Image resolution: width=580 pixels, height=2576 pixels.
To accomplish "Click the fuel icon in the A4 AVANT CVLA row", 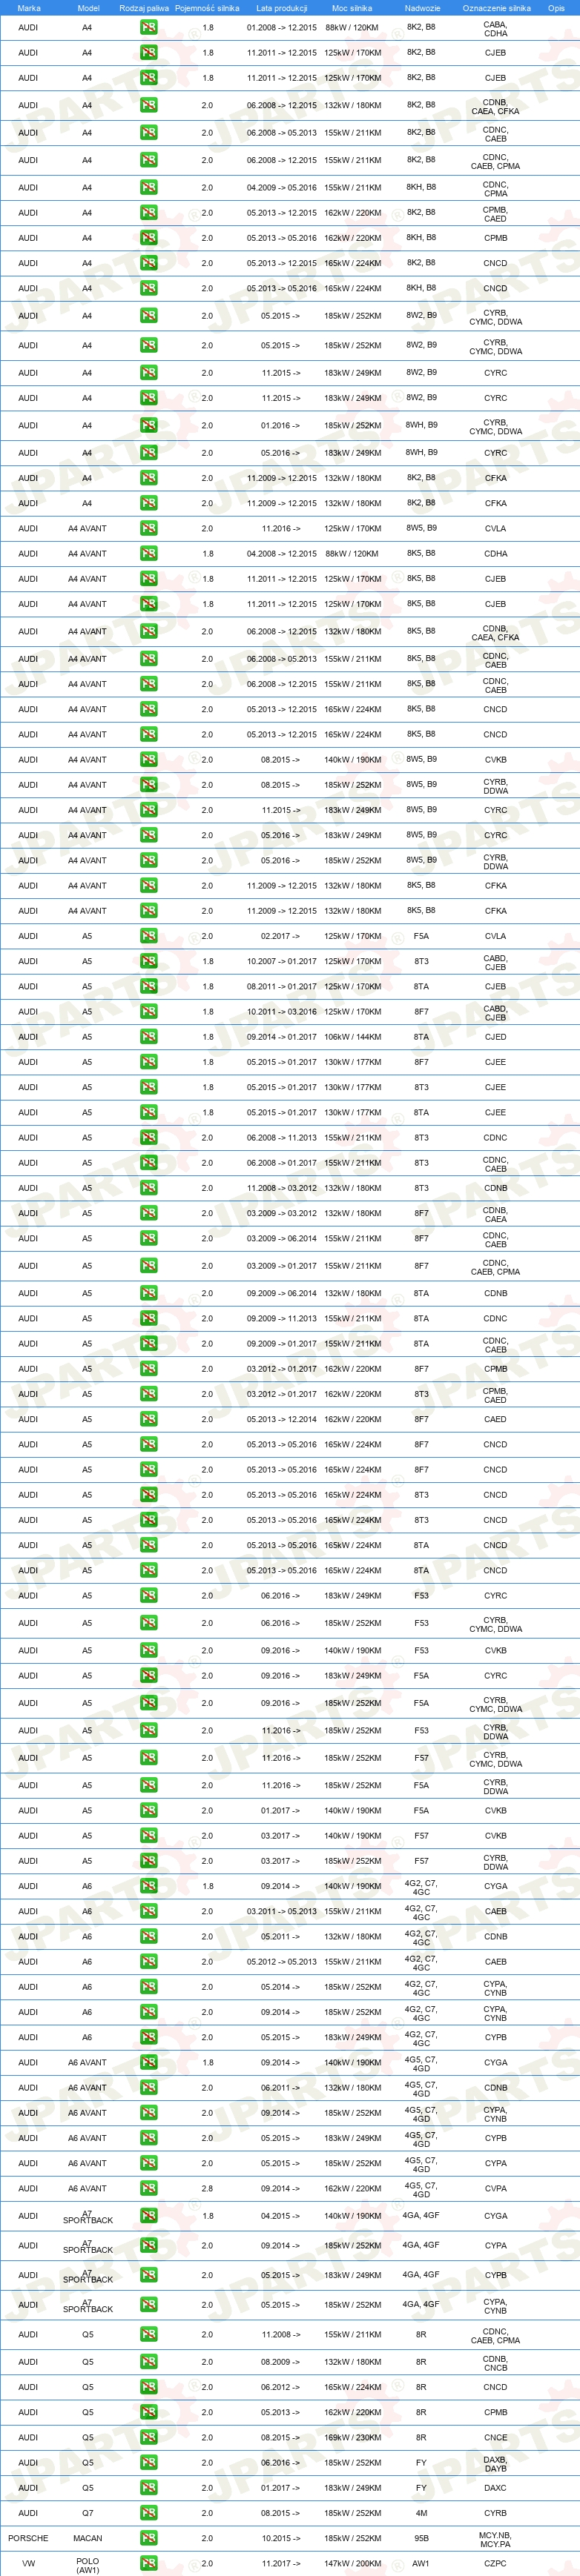I will [148, 528].
